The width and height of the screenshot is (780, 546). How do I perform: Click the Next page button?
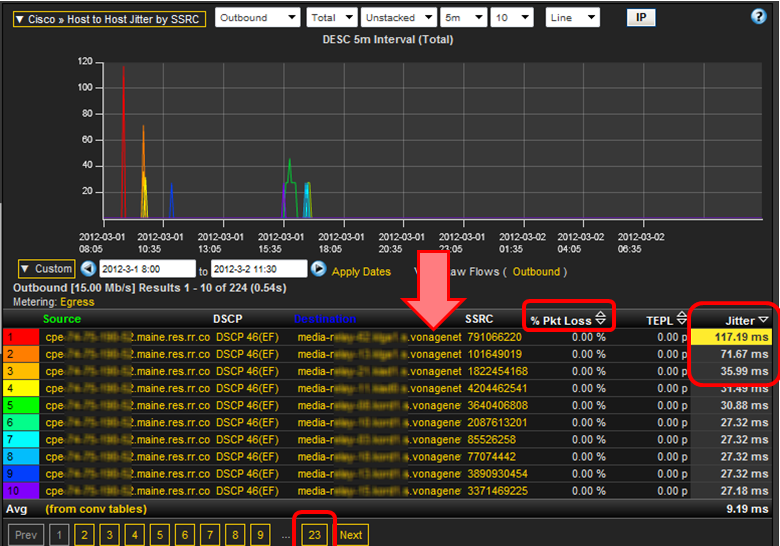click(351, 535)
